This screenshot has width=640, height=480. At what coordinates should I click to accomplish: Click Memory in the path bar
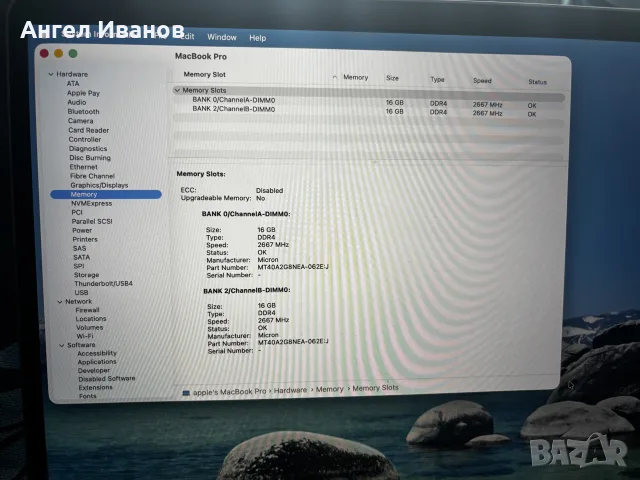click(329, 389)
